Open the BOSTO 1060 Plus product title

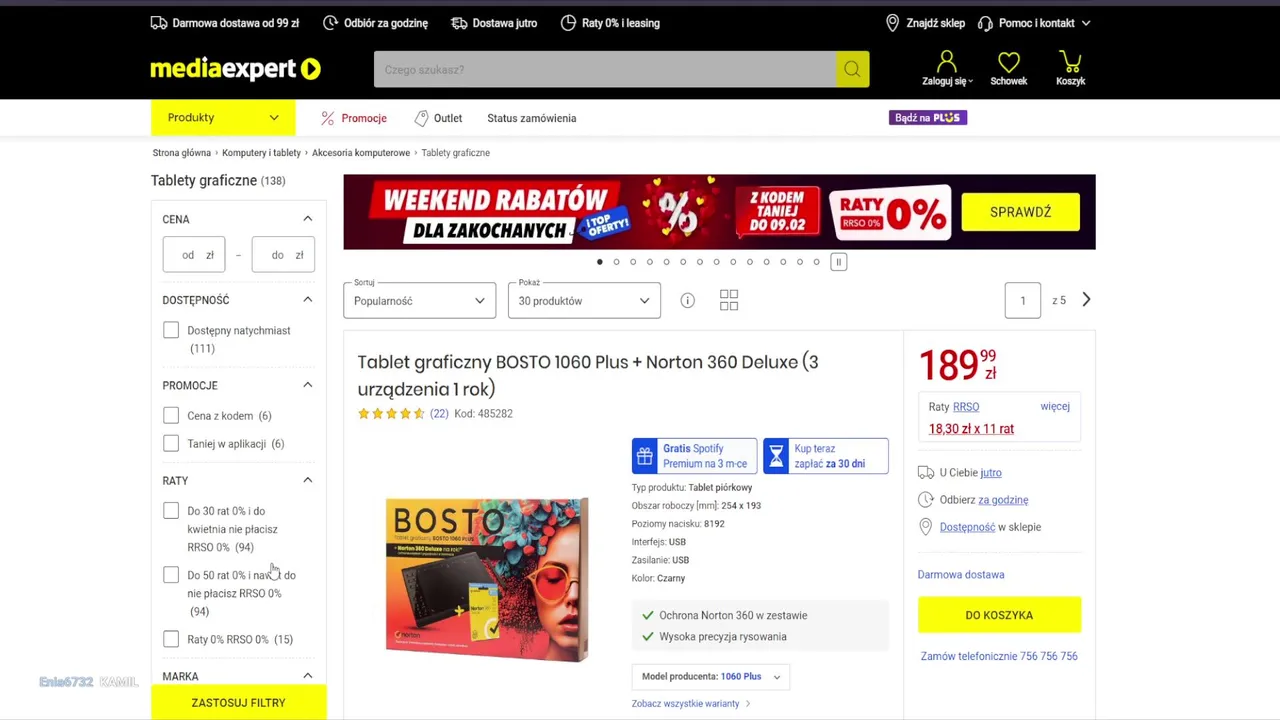(588, 375)
